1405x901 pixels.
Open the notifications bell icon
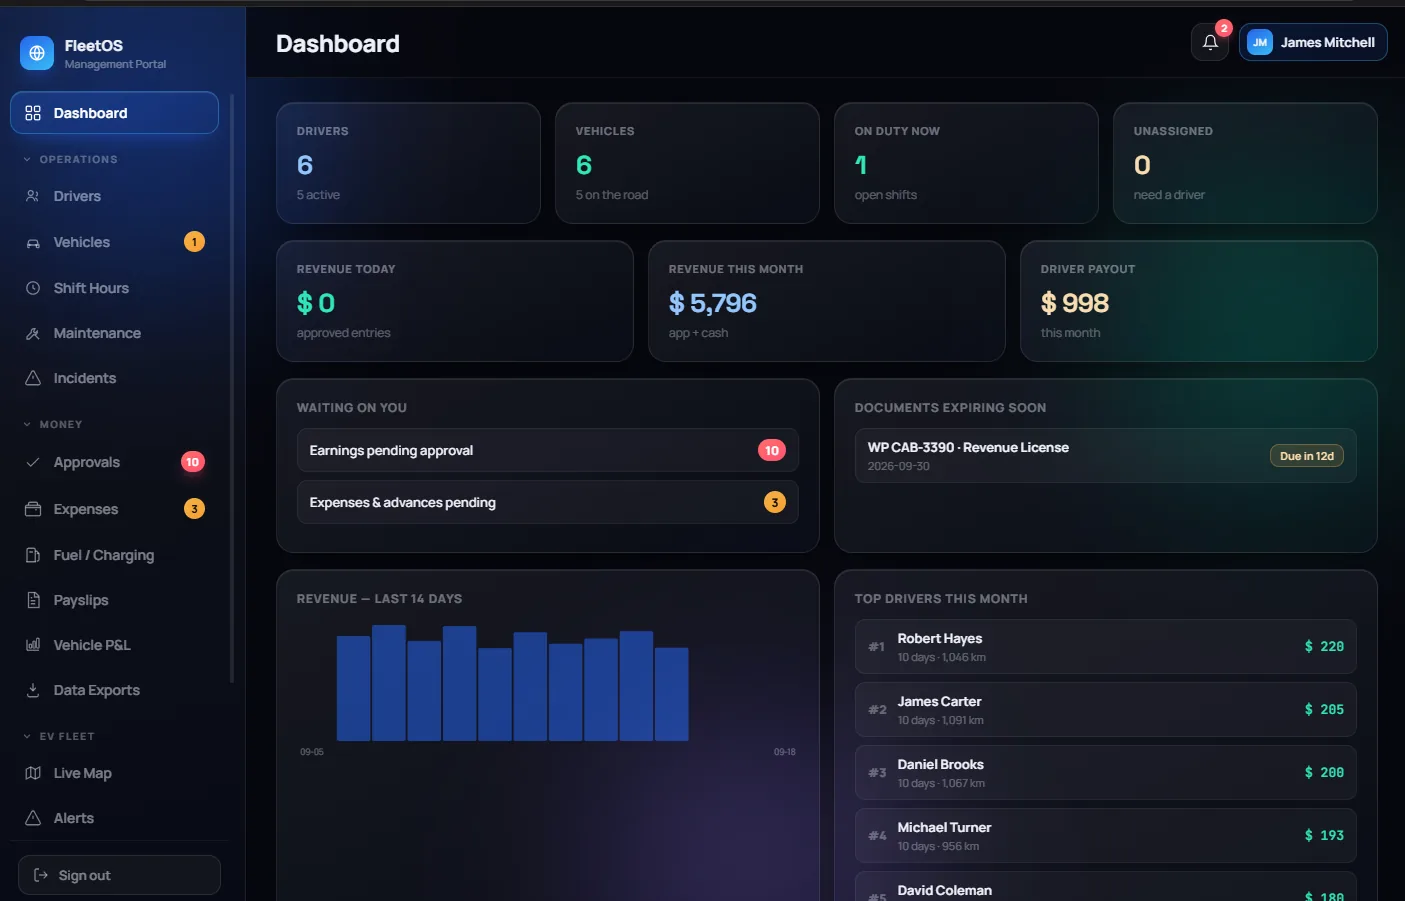1210,42
